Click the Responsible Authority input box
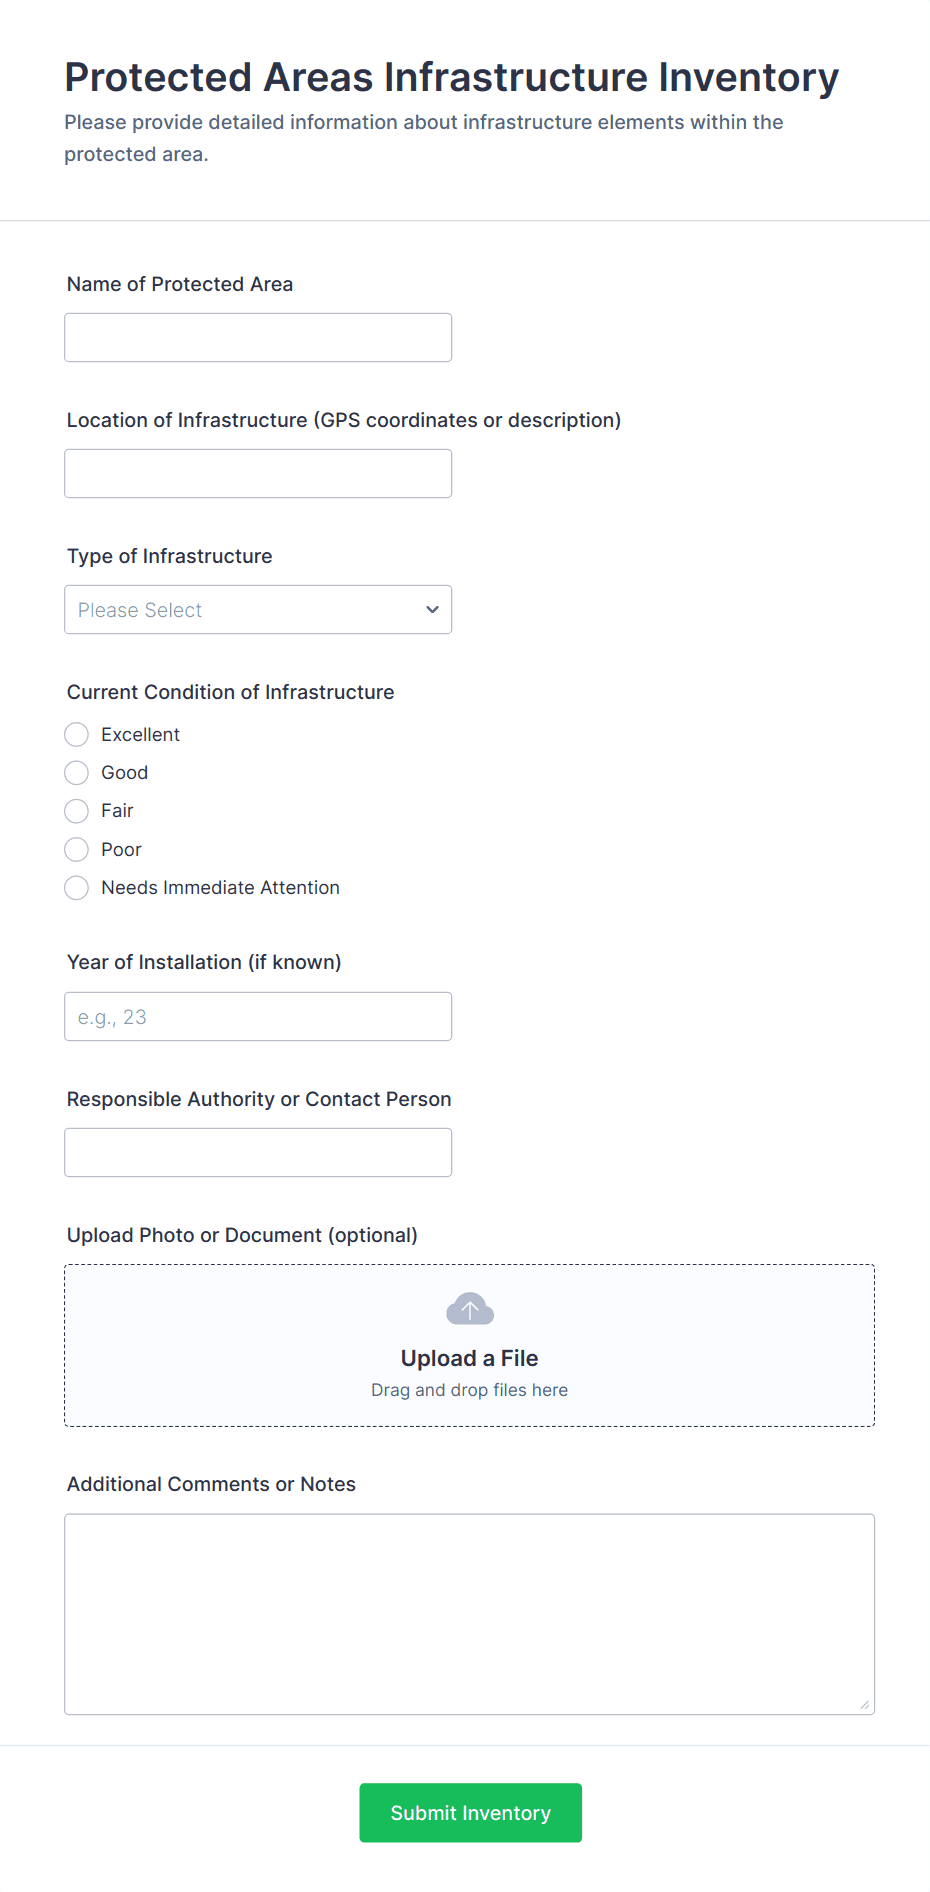930x1892 pixels. [x=258, y=1153]
